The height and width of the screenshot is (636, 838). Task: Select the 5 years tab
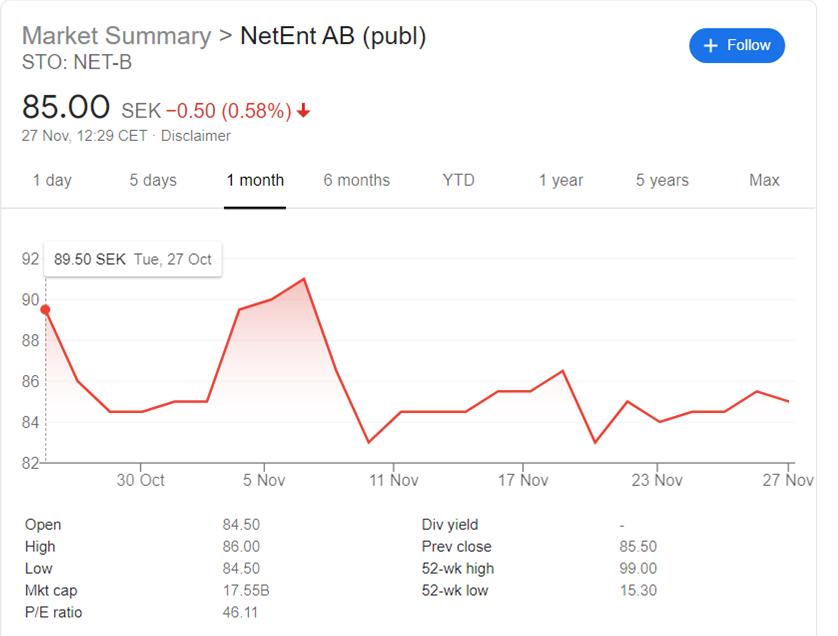662,180
